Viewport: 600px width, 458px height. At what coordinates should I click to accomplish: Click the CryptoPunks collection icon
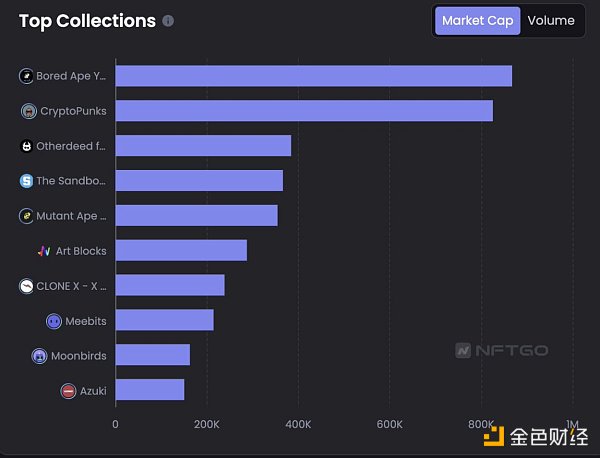click(29, 111)
